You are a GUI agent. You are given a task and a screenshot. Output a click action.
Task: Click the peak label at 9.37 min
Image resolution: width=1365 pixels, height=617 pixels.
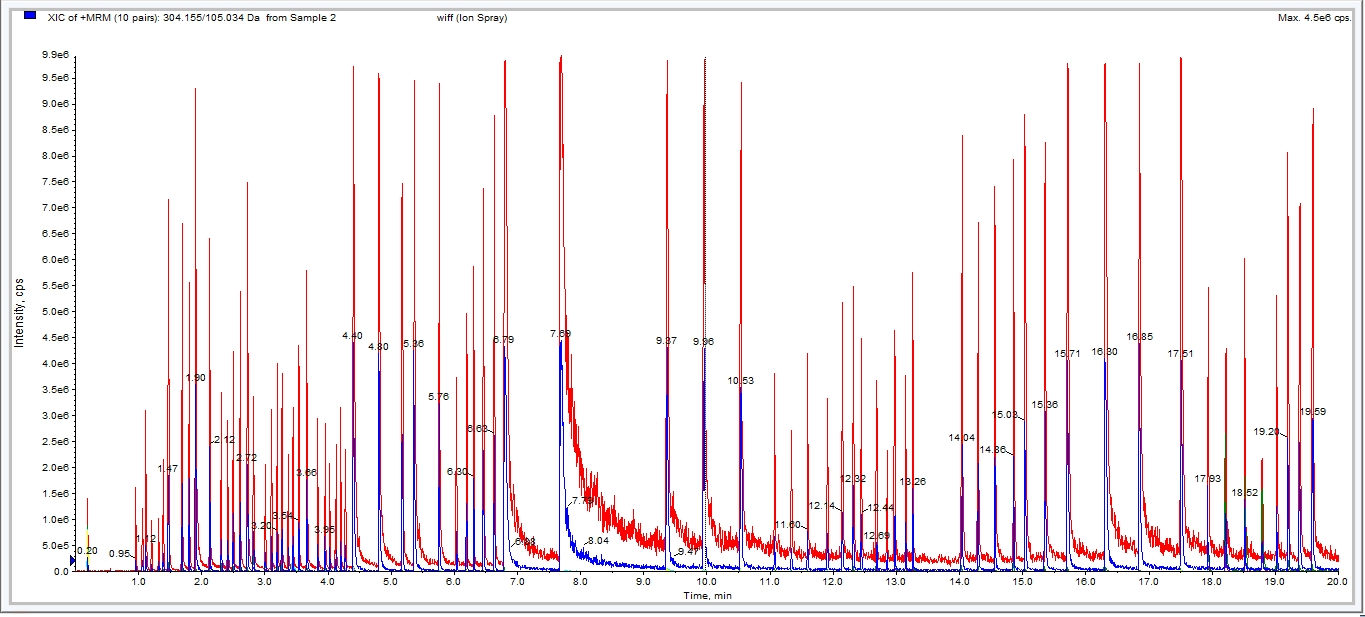click(666, 341)
